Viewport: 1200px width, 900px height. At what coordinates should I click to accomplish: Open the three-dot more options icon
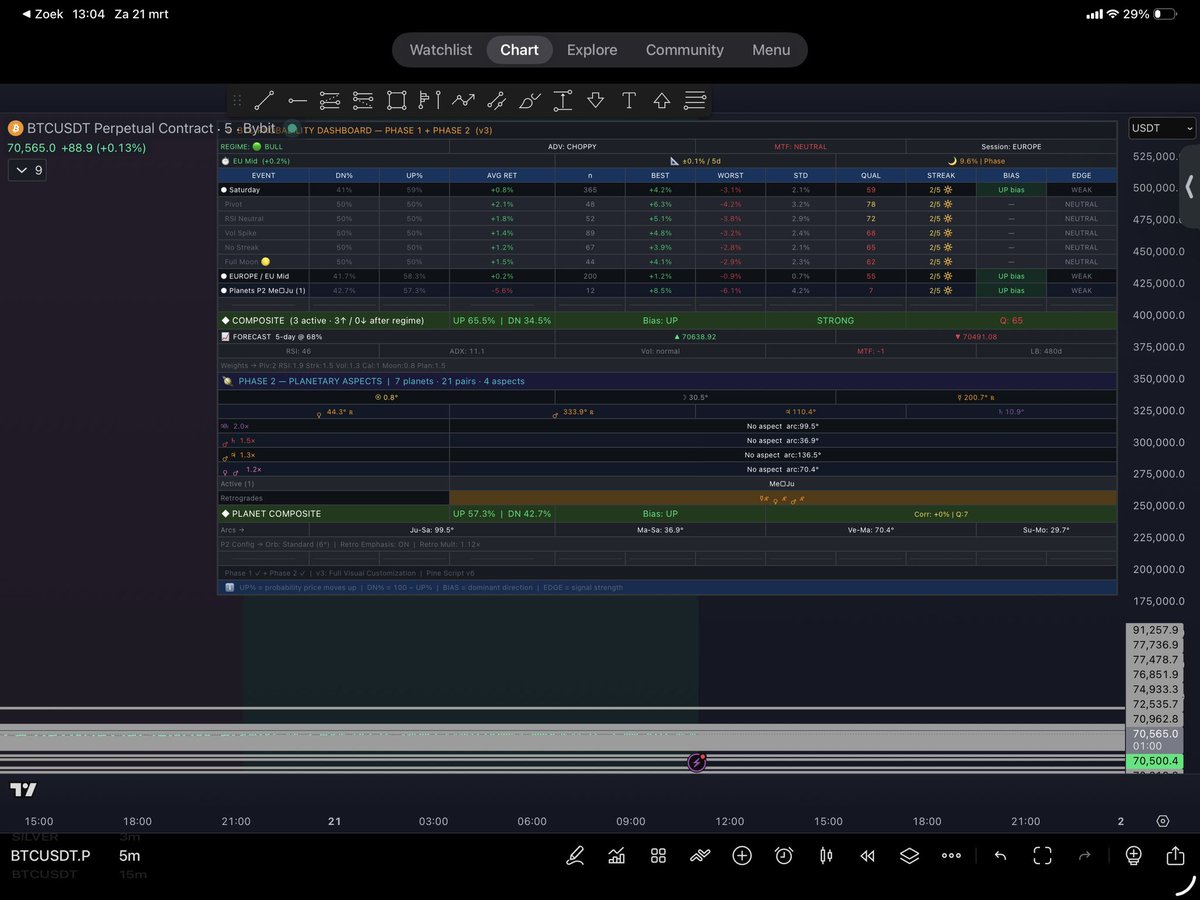click(x=951, y=855)
